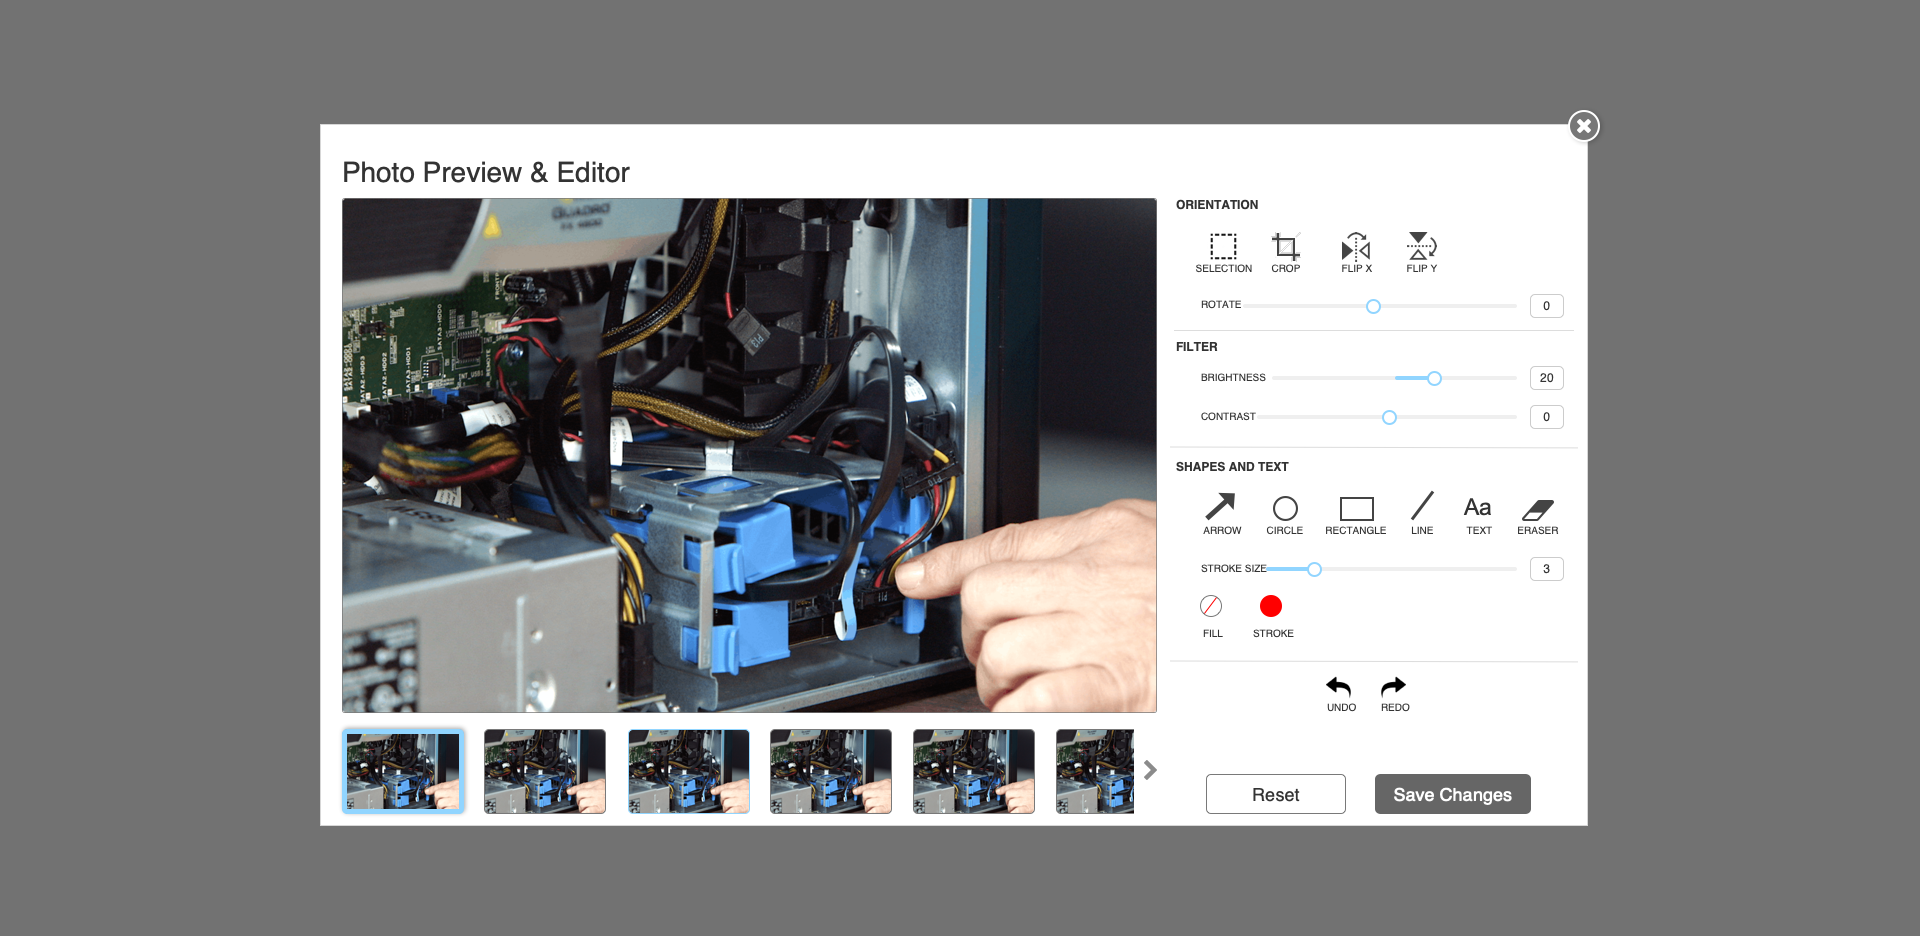Select the fifth photo thumbnail
Screen dimensions: 1920x936
974,771
